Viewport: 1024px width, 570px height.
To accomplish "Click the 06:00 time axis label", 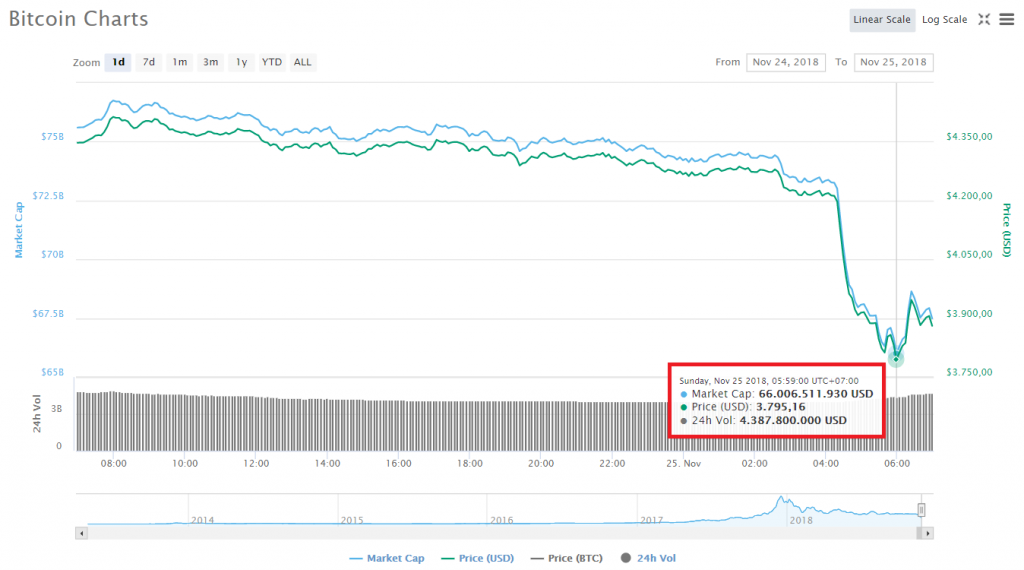I will point(897,464).
